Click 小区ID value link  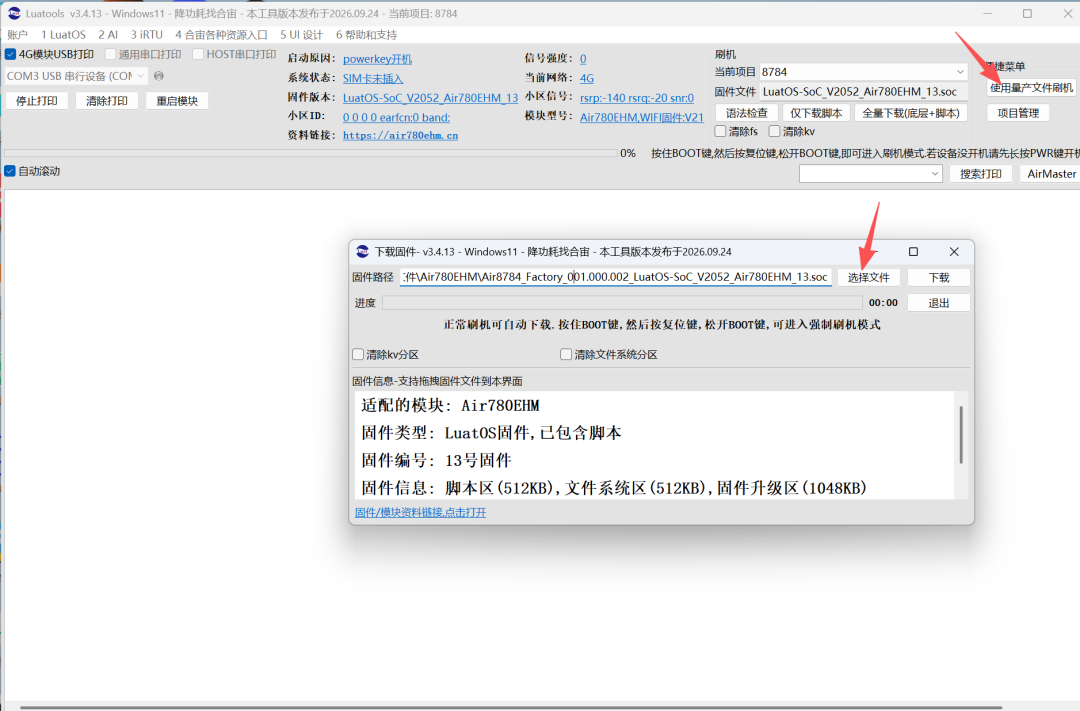coord(396,117)
